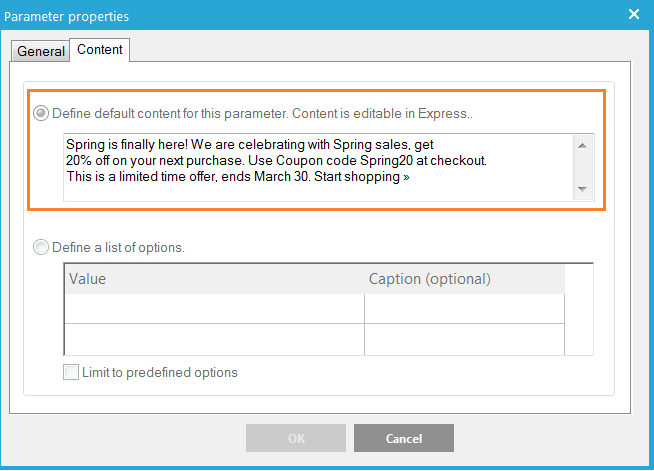The height and width of the screenshot is (471, 654).
Task: Close the Parameter properties dialog
Action: tap(633, 15)
